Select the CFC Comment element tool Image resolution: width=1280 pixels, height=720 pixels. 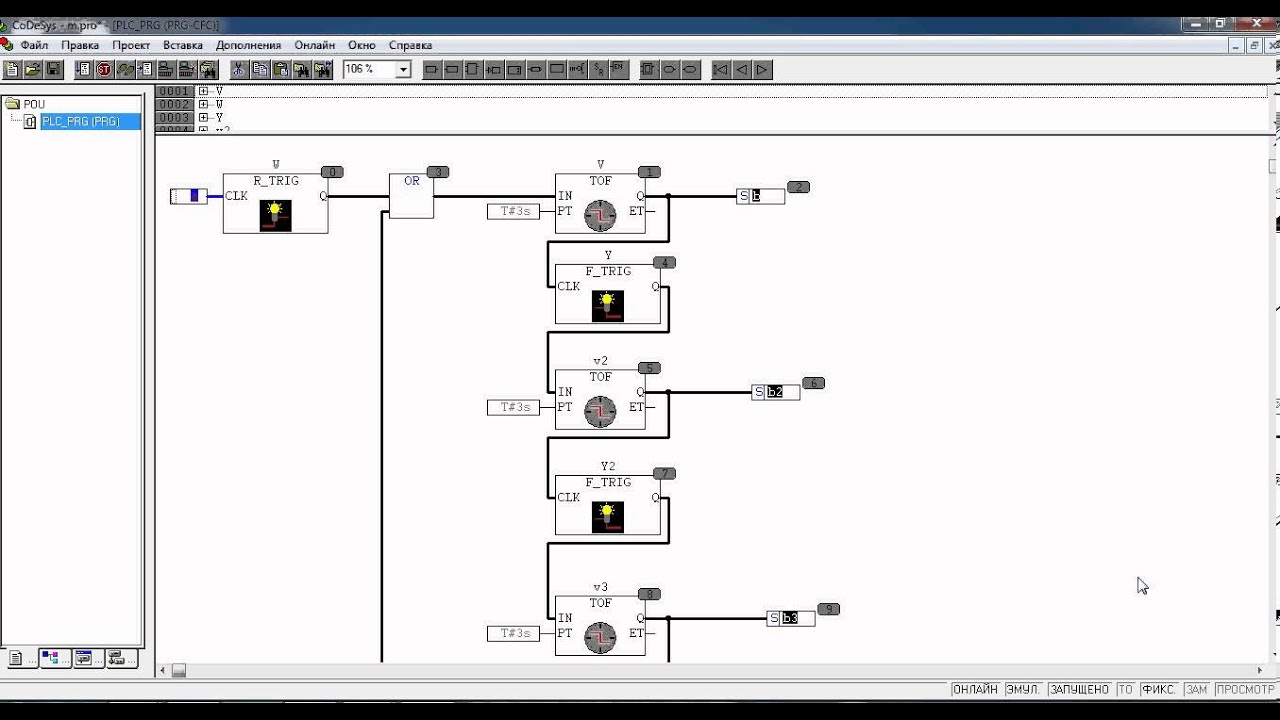(x=557, y=69)
